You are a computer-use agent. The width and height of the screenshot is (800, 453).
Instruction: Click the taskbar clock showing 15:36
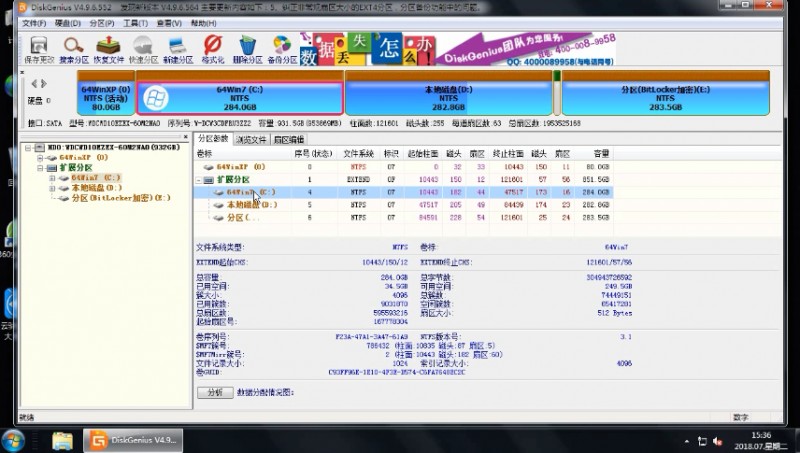(761, 441)
